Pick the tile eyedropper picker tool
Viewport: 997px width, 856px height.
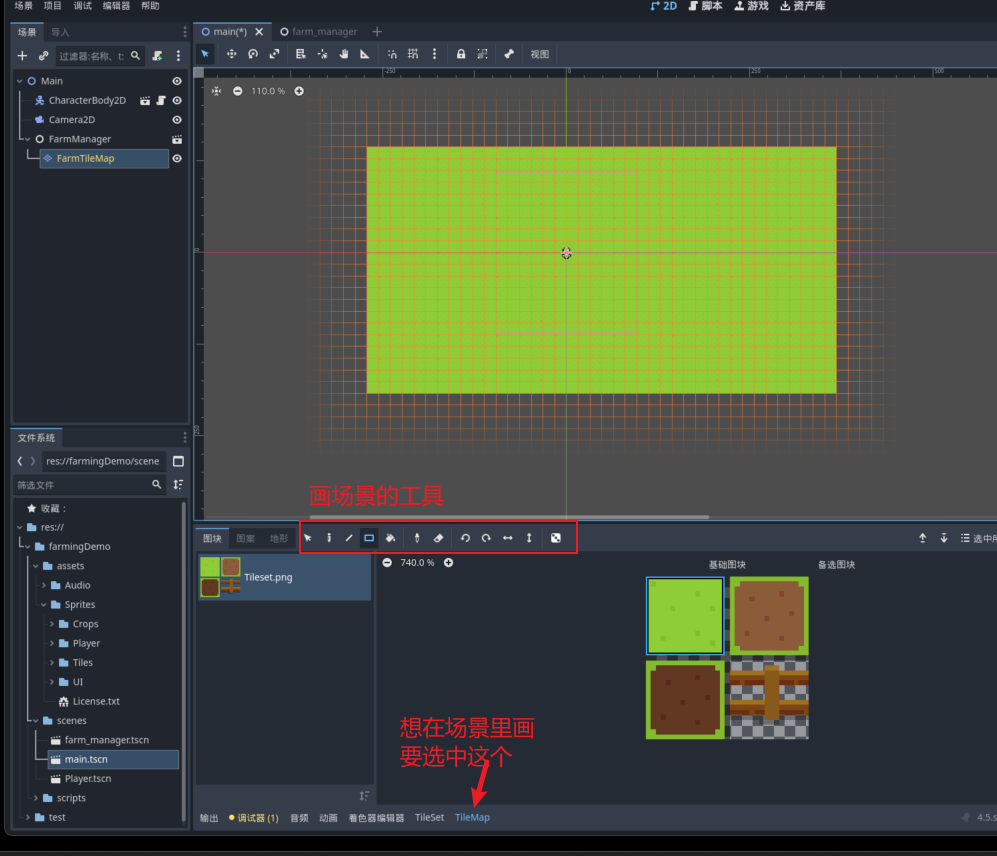click(417, 538)
